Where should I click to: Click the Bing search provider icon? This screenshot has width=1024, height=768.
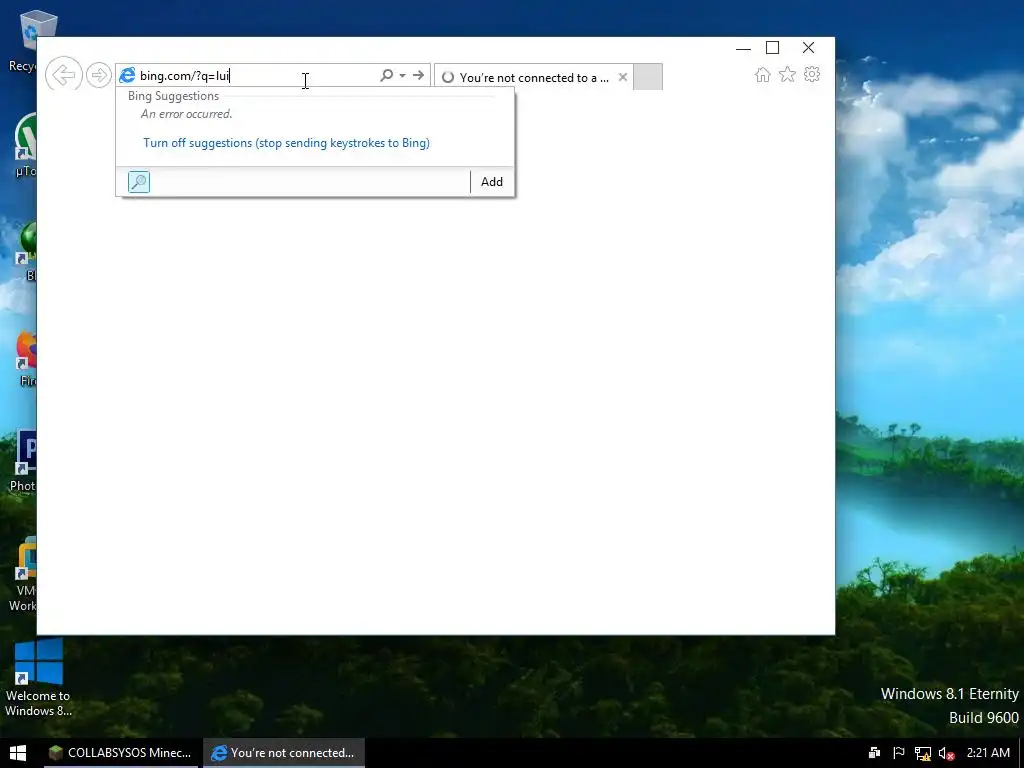pyautogui.click(x=139, y=182)
